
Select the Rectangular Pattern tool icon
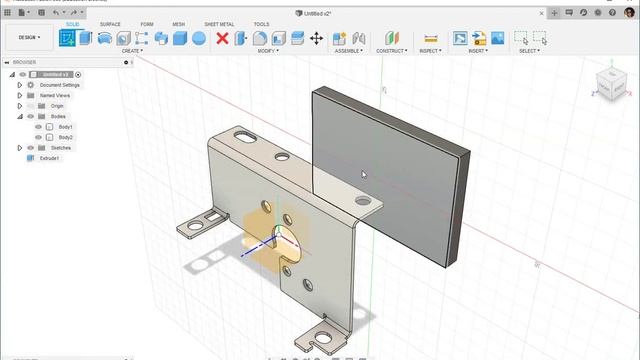(x=142, y=38)
